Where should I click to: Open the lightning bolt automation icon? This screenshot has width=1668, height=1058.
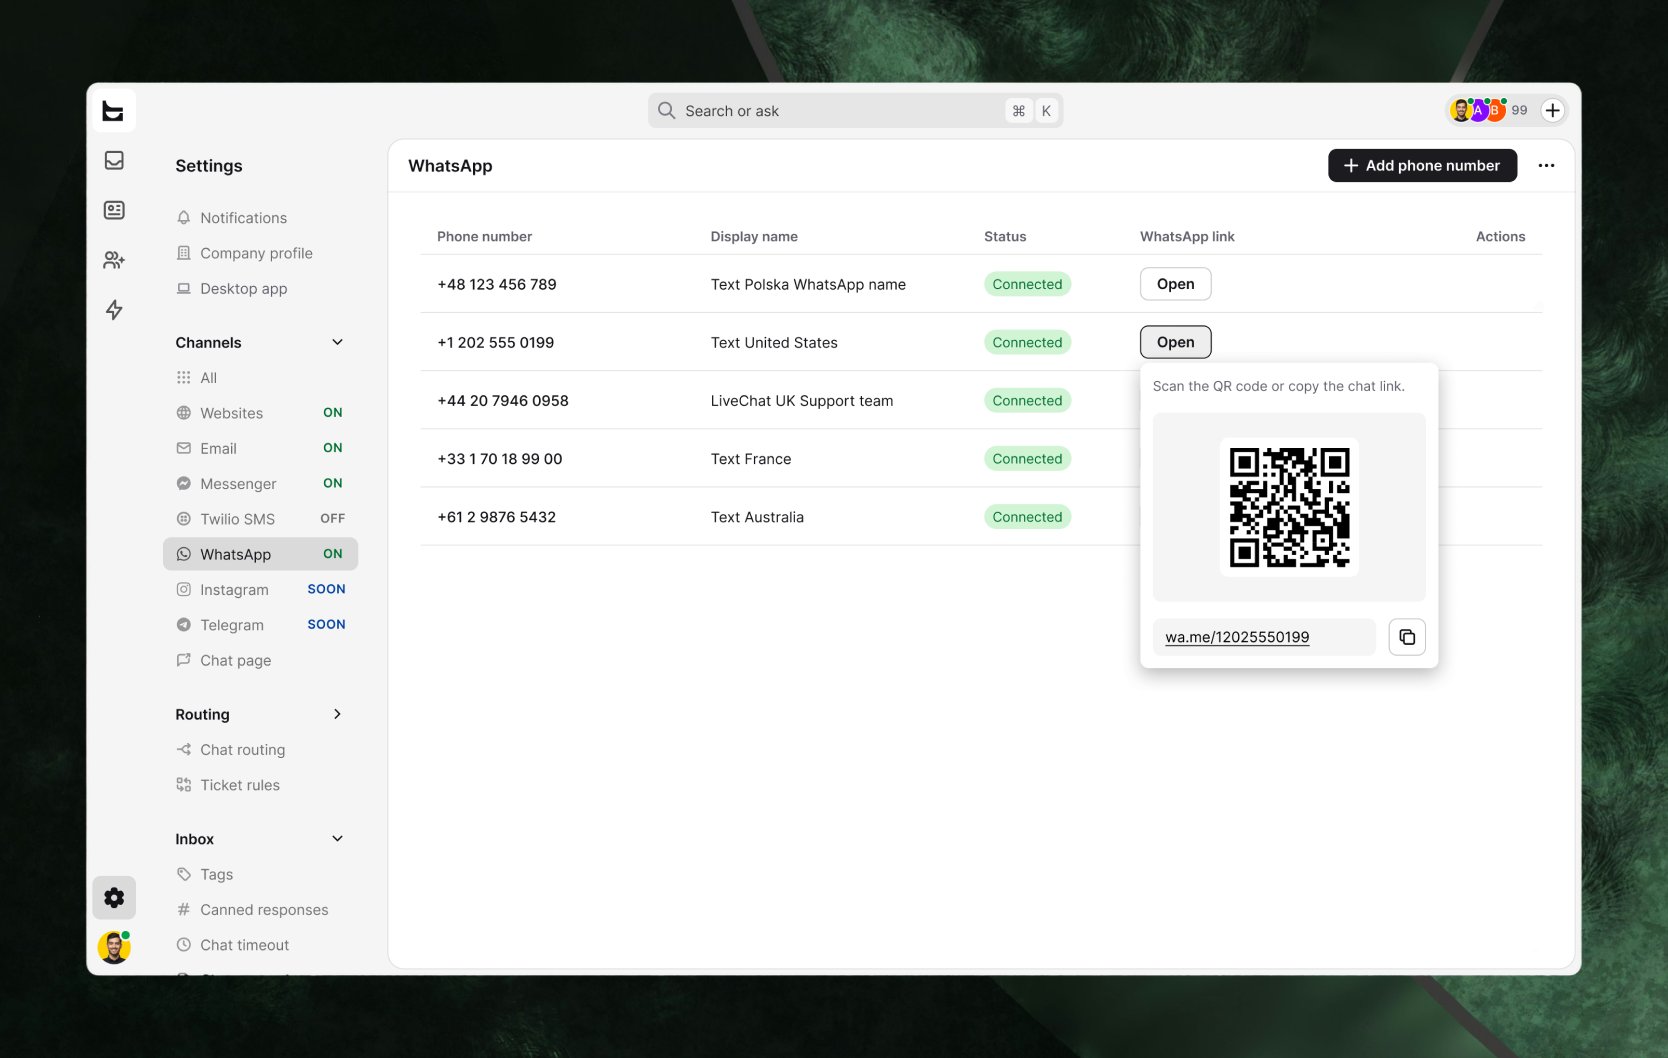114,310
